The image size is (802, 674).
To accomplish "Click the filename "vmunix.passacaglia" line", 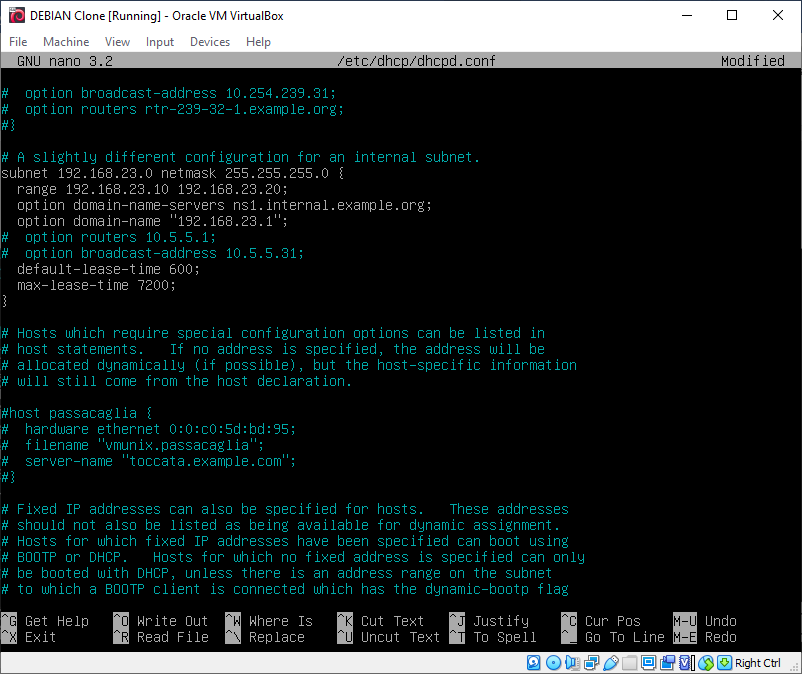I will tap(133, 445).
